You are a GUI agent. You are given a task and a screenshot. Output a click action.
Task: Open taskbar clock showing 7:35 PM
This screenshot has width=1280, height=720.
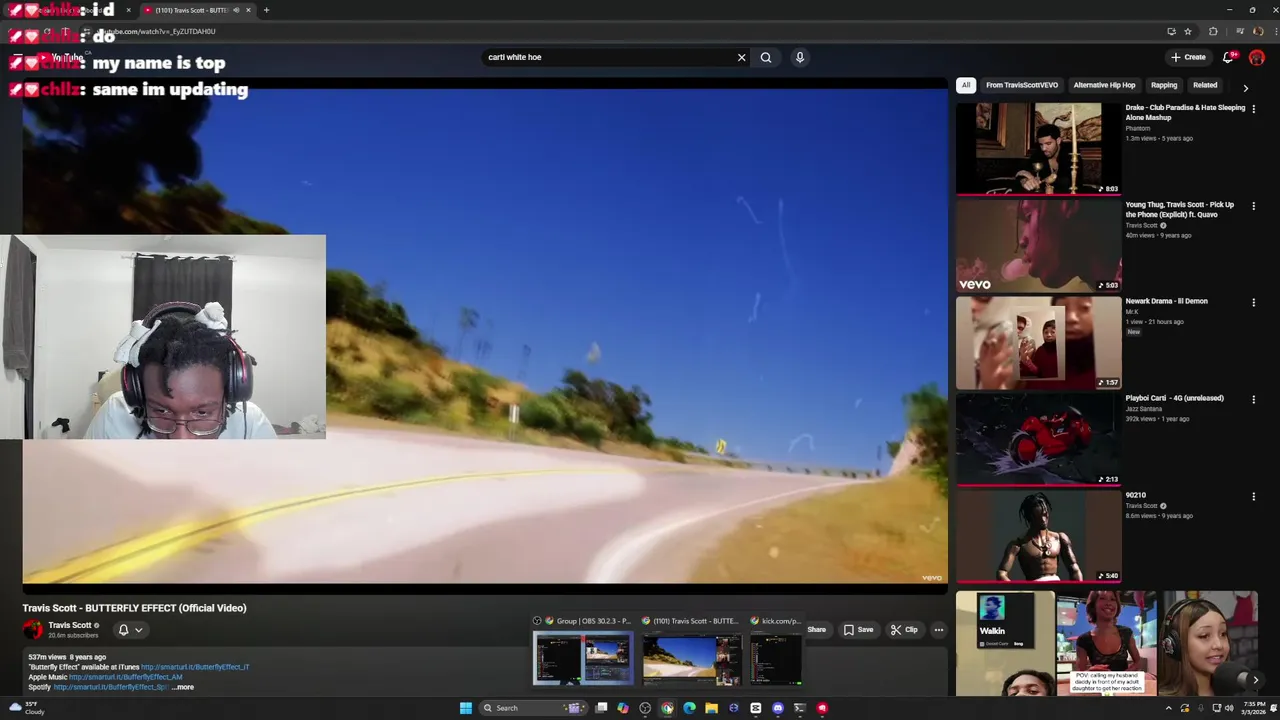[x=1254, y=708]
